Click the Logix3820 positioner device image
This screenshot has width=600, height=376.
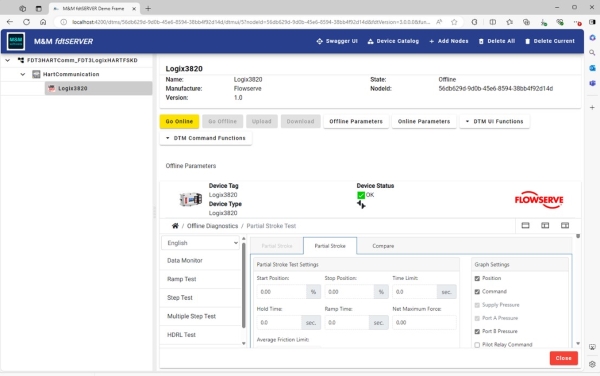[x=191, y=199]
